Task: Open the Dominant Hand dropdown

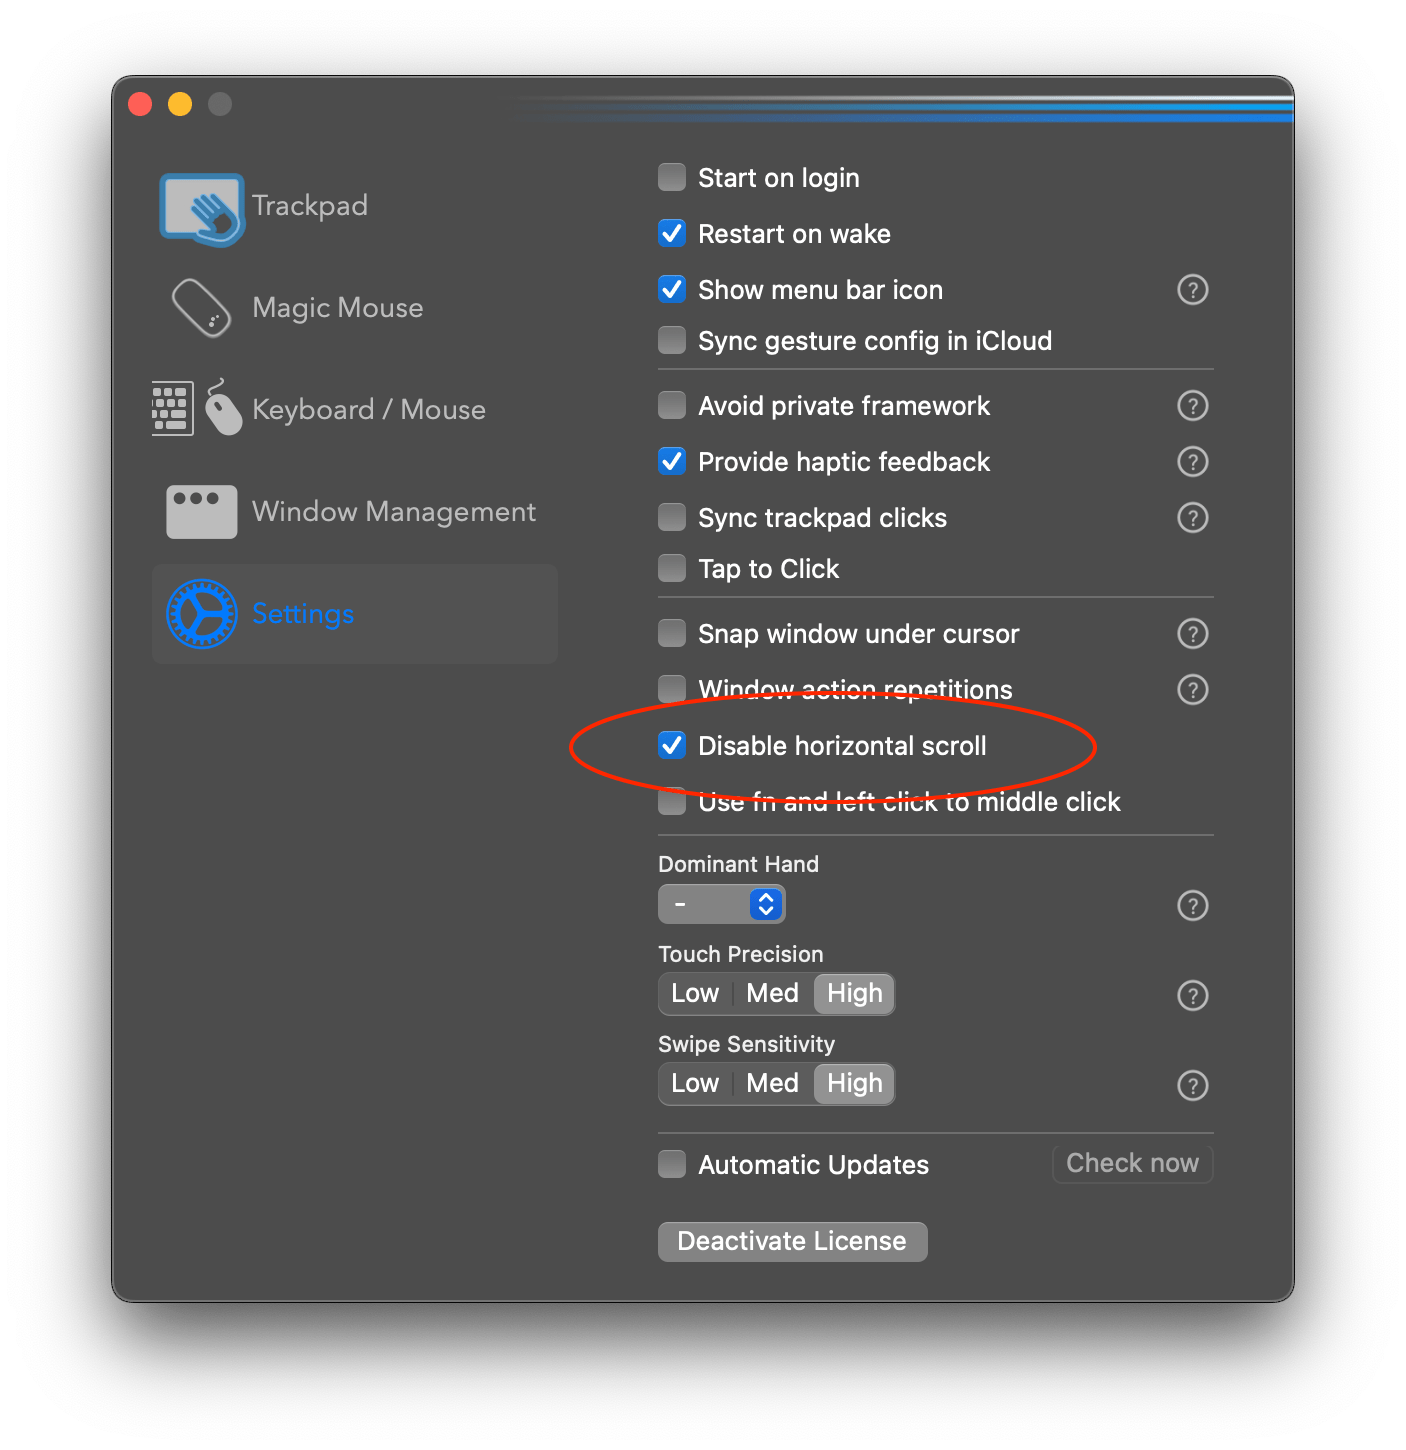Action: pos(721,904)
